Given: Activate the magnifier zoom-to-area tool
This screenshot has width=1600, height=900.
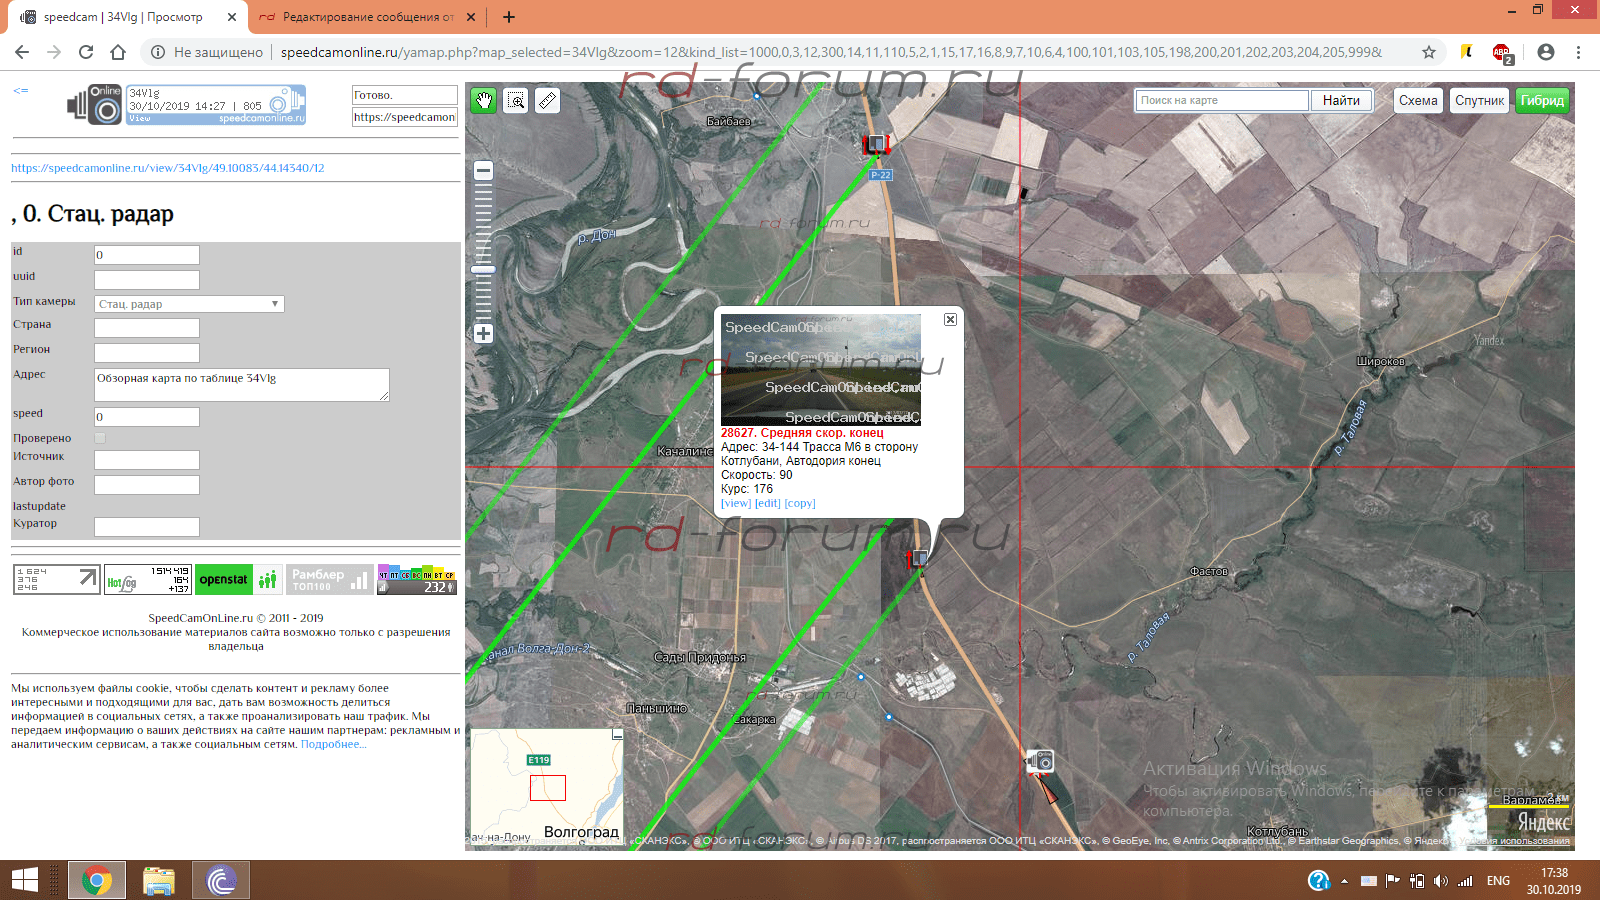Looking at the screenshot, I should 516,100.
